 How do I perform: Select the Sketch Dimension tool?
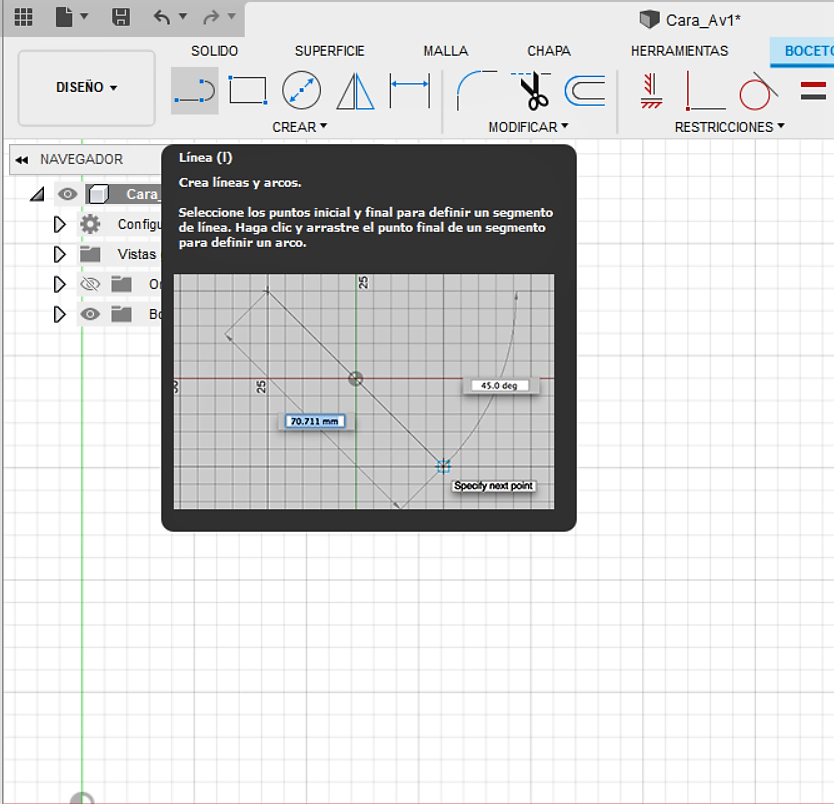point(410,90)
